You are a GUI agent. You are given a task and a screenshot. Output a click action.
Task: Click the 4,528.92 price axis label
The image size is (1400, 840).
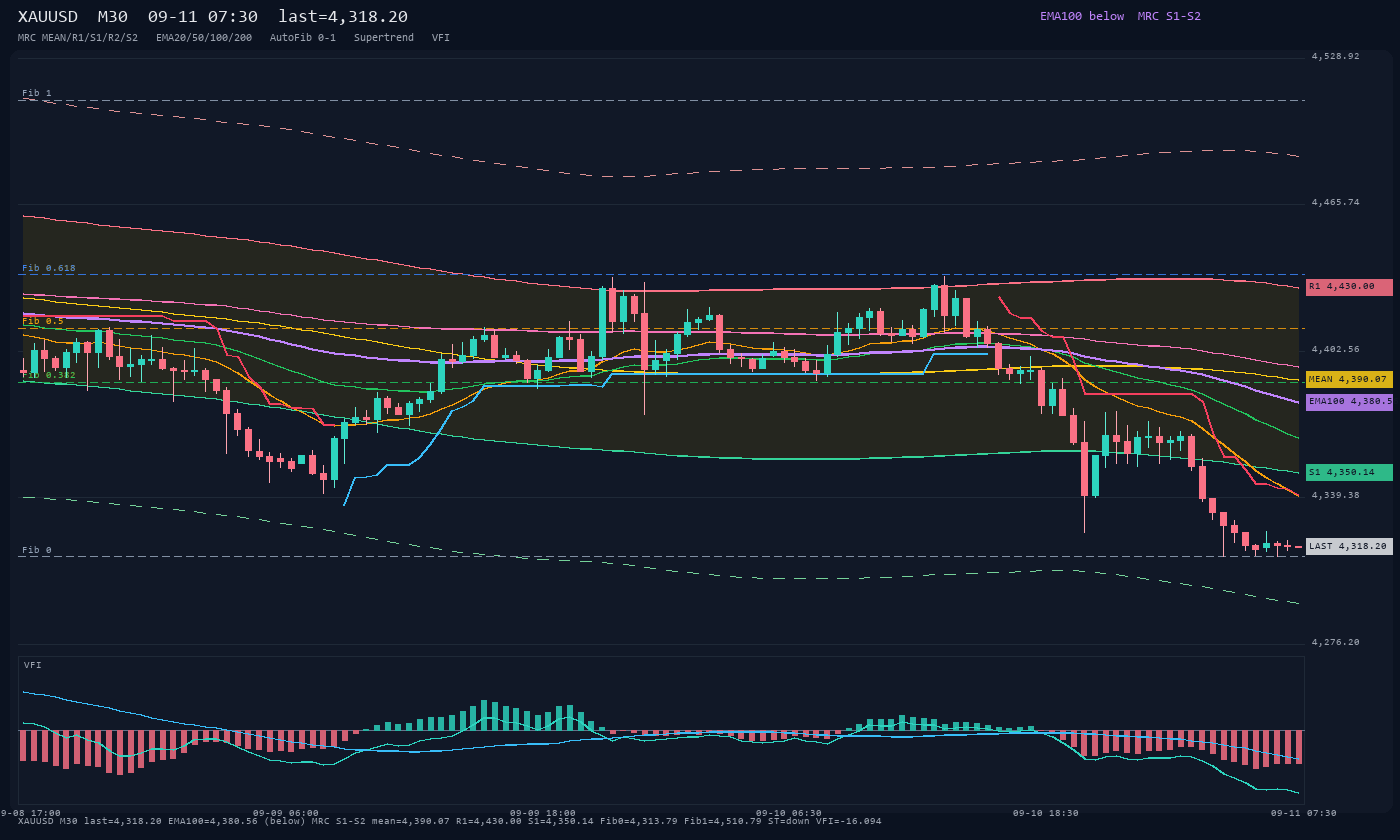point(1336,57)
